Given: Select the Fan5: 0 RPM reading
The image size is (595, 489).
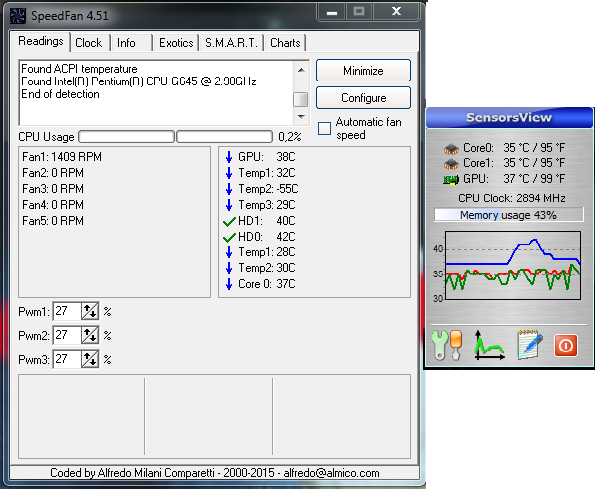Looking at the screenshot, I should [x=53, y=221].
